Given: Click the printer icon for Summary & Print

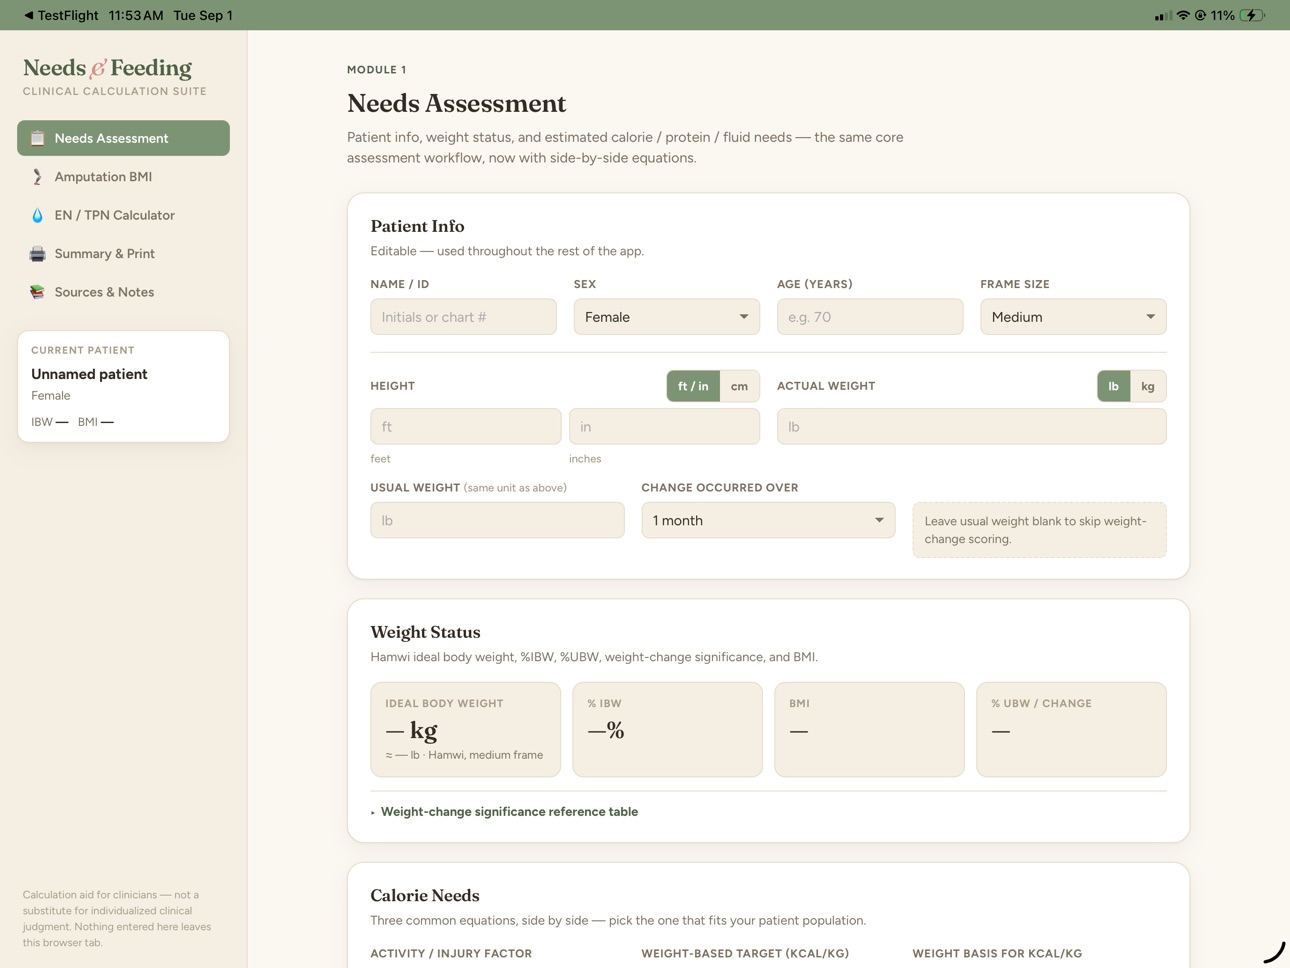Looking at the screenshot, I should pos(37,254).
